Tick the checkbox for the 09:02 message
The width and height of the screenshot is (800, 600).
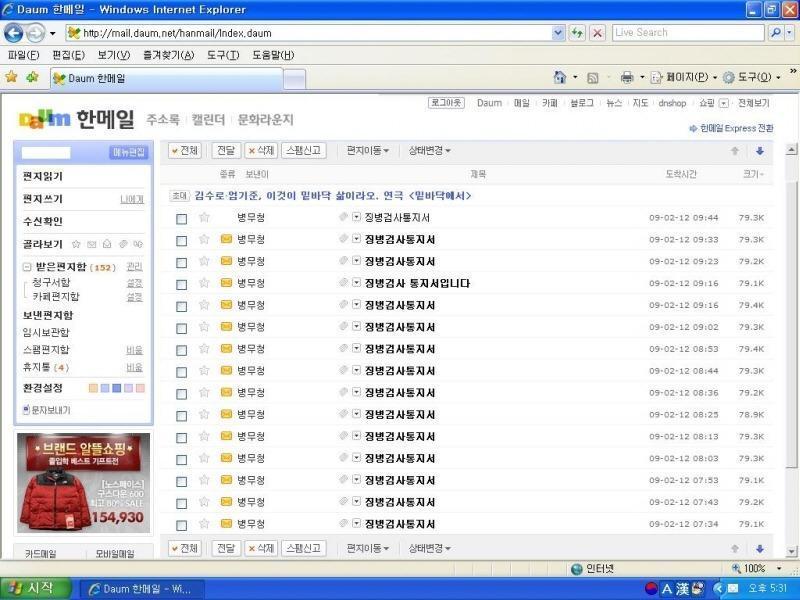coord(181,329)
